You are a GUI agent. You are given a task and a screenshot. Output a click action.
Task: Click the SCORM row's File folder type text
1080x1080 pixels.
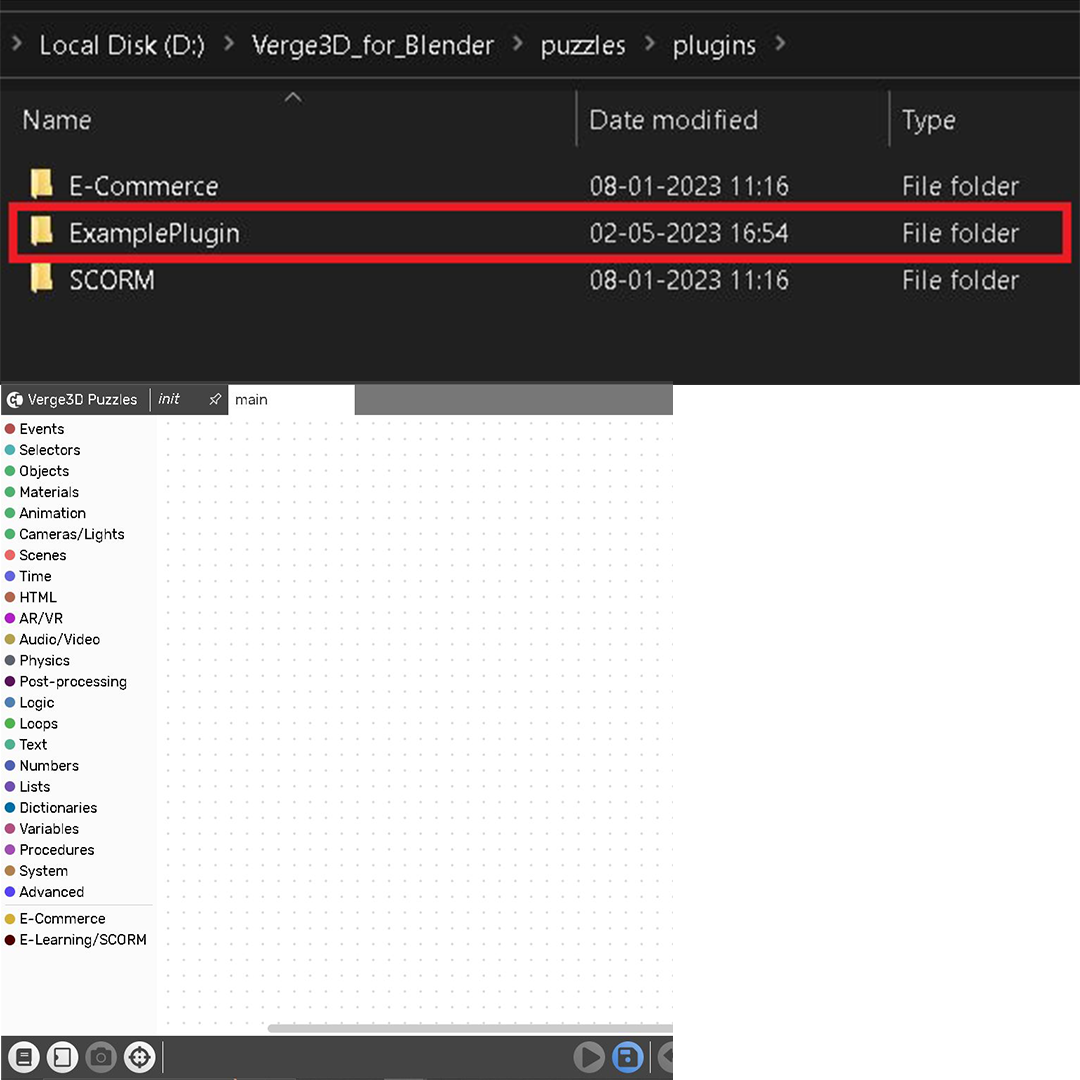click(960, 280)
